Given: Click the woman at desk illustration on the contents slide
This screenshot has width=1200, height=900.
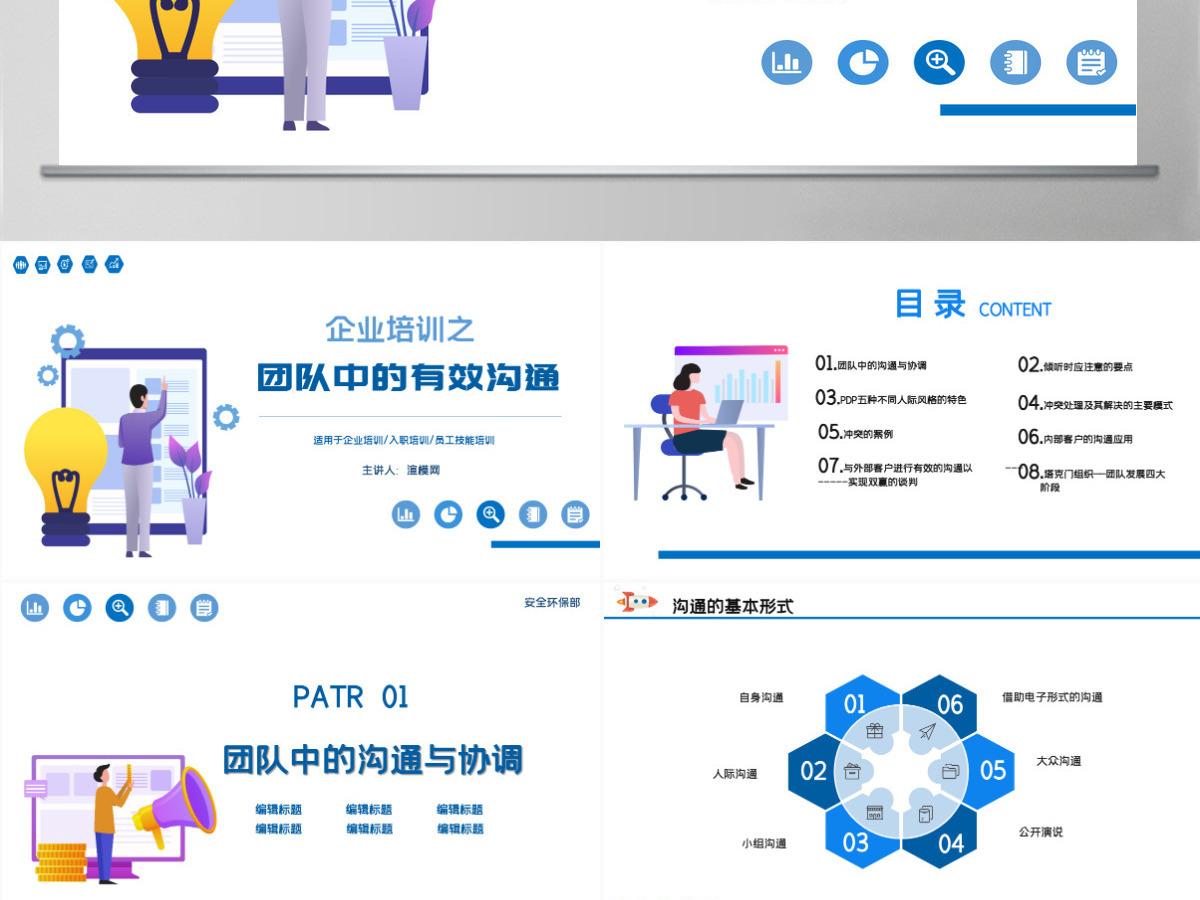Looking at the screenshot, I should [x=705, y=423].
